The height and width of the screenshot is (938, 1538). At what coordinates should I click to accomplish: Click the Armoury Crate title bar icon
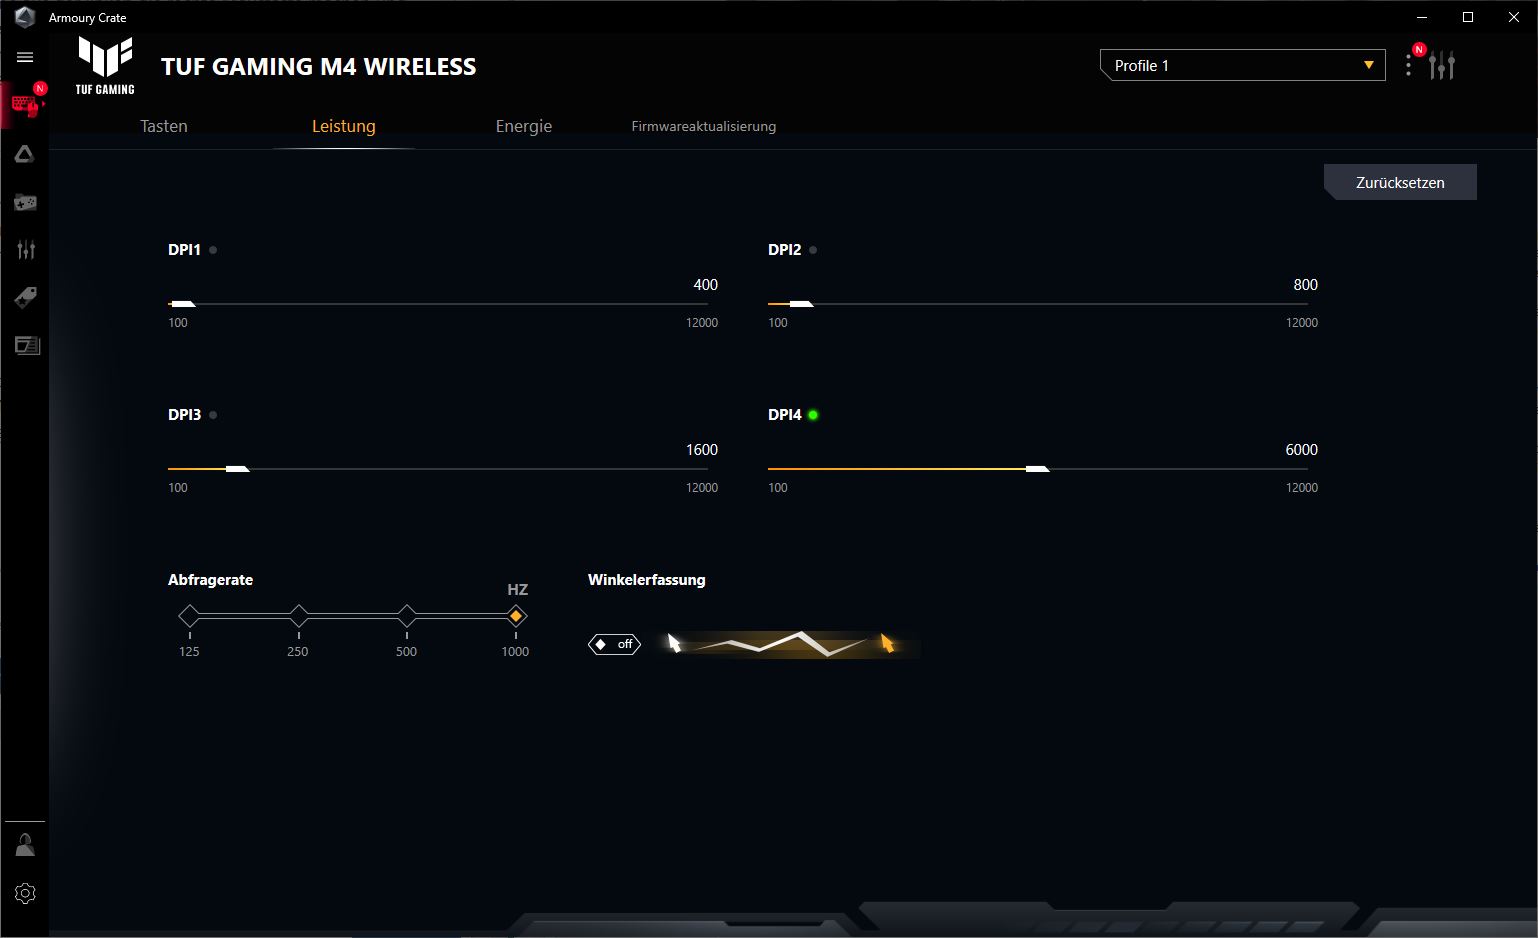click(25, 17)
